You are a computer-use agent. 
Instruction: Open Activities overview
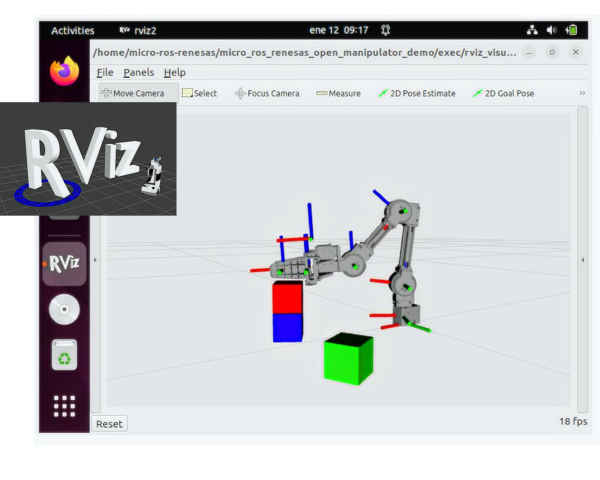(x=73, y=31)
